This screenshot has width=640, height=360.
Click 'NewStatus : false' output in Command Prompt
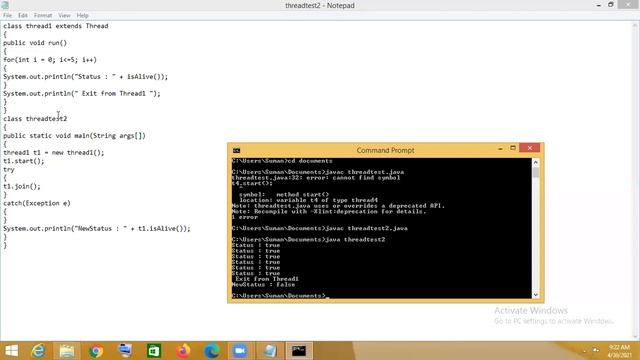pyautogui.click(x=263, y=284)
